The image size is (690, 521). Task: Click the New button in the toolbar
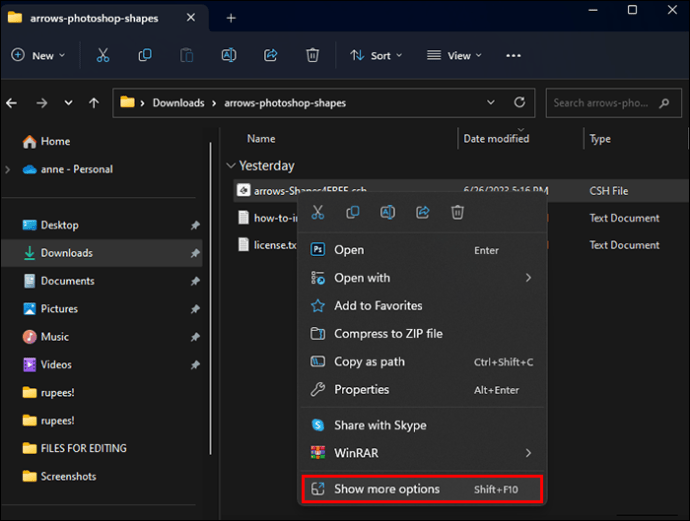coord(38,56)
